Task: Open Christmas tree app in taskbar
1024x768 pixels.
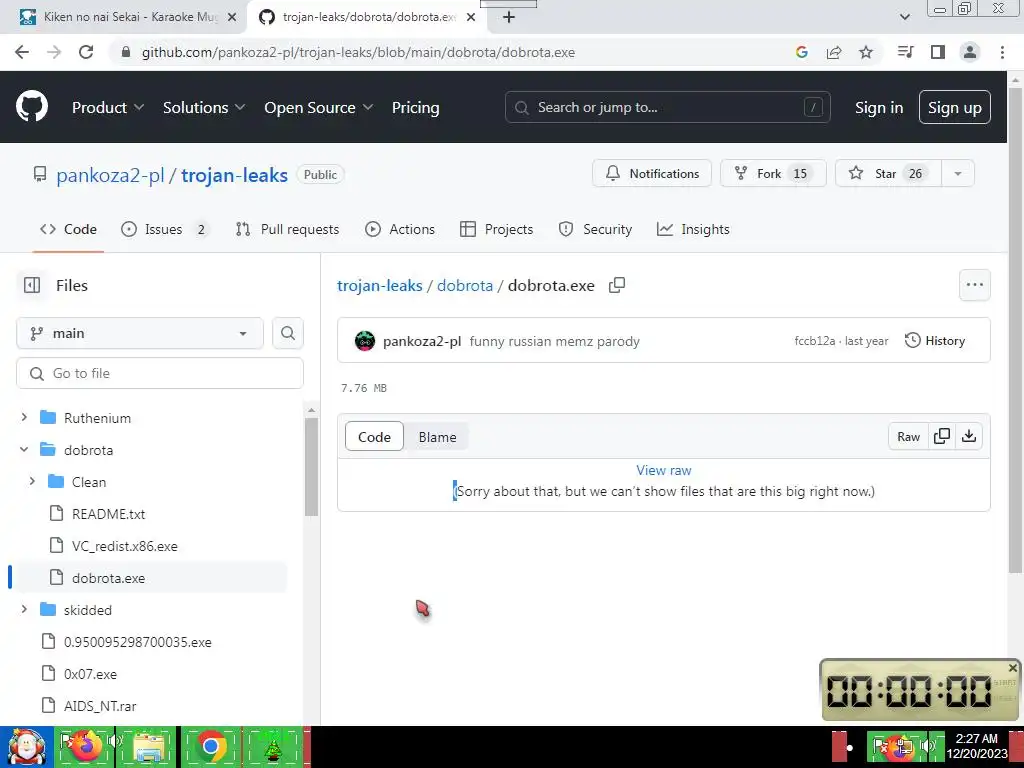Action: 273,746
